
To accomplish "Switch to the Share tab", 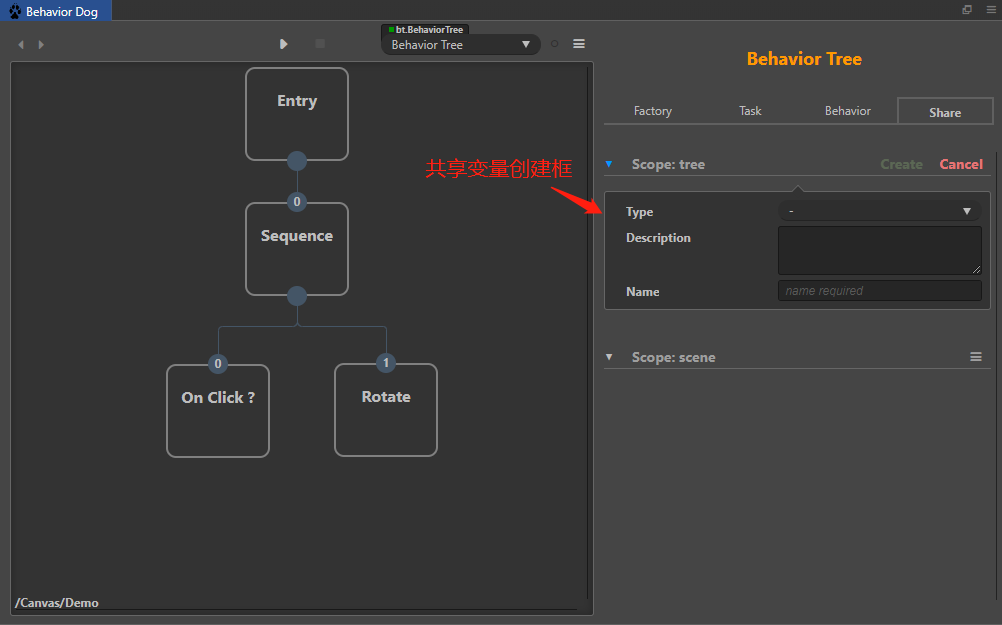I will point(945,111).
